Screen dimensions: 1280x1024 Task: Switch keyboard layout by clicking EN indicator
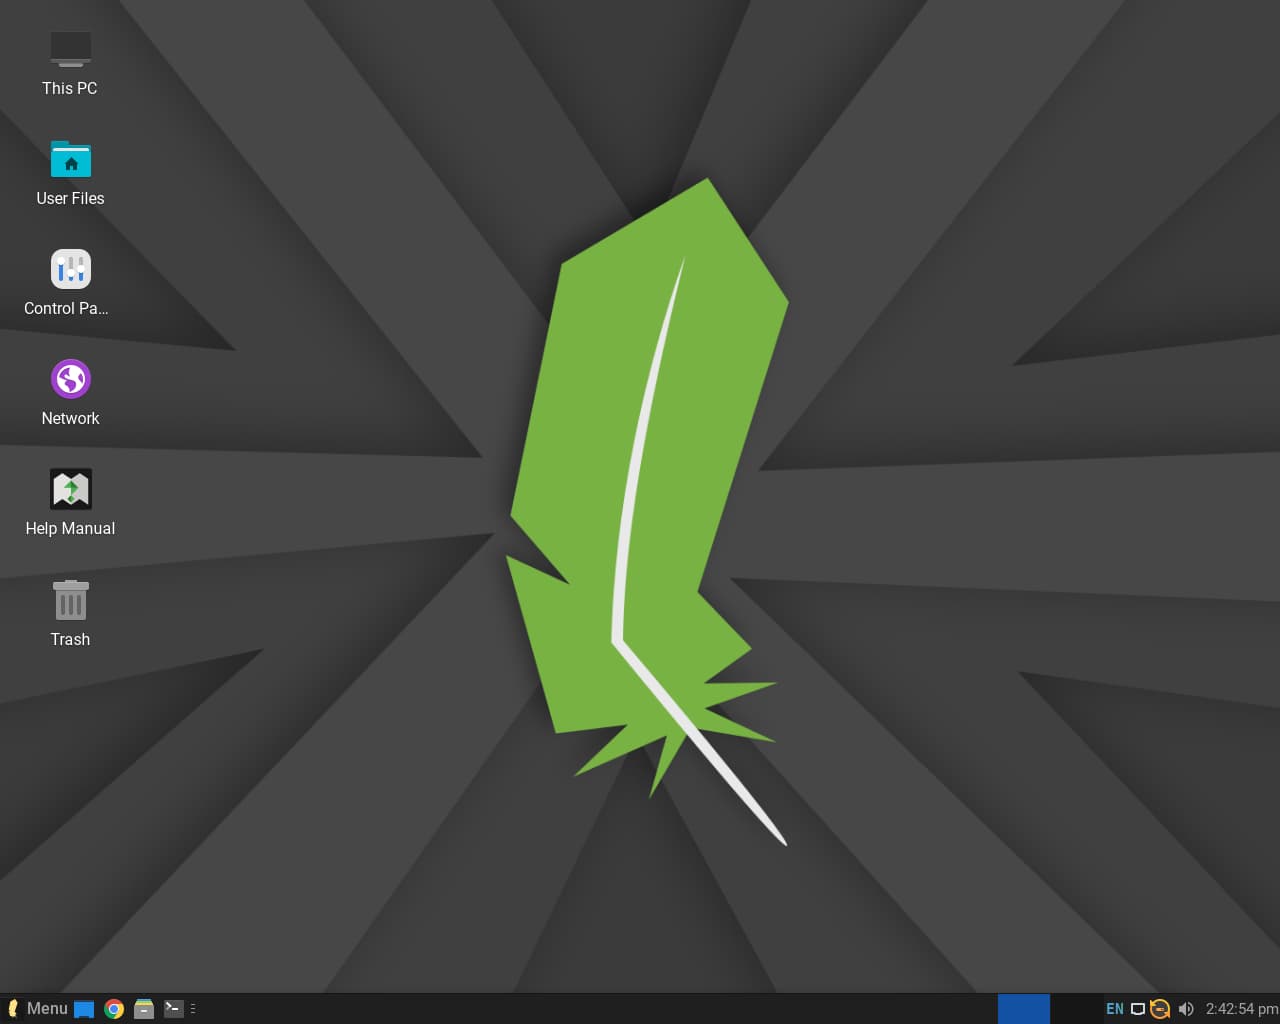tap(1114, 1009)
